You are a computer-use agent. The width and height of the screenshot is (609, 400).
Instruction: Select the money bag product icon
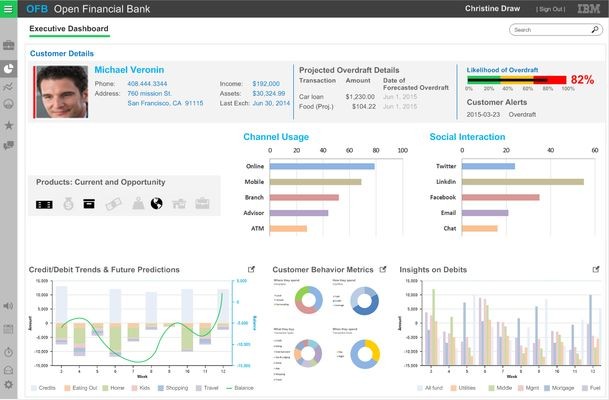click(x=67, y=204)
